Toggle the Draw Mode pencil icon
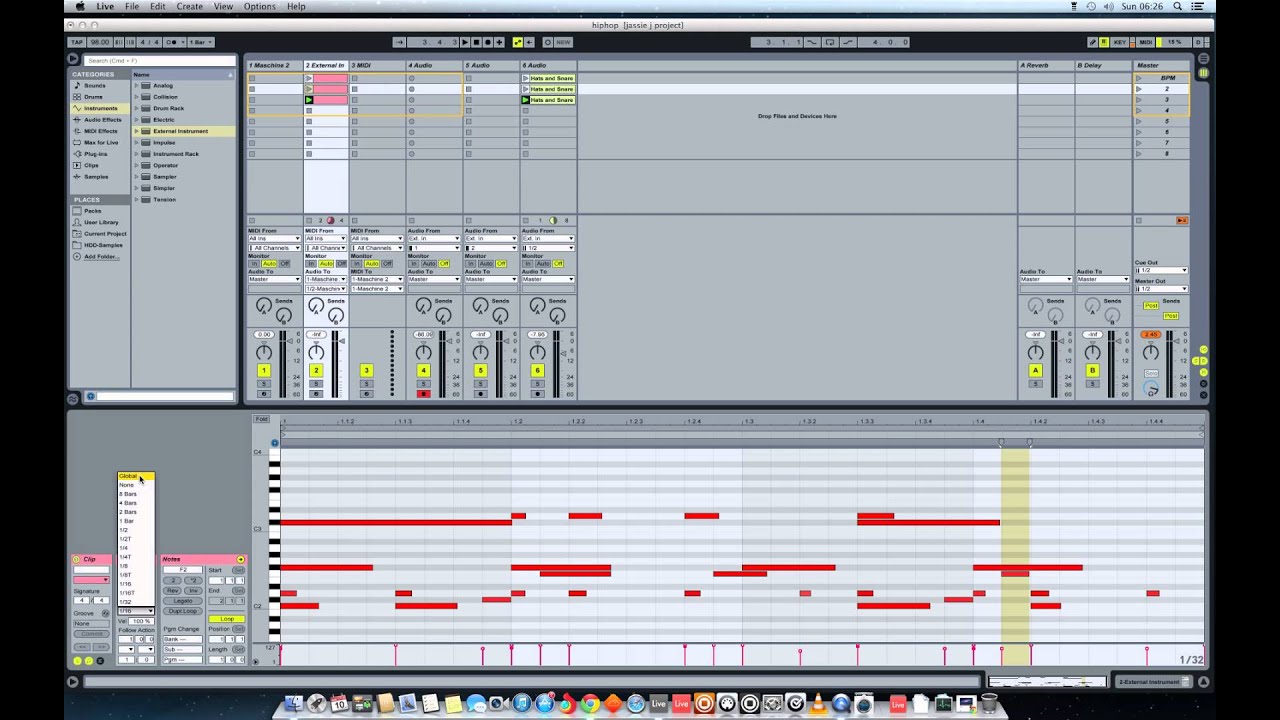 click(1093, 42)
